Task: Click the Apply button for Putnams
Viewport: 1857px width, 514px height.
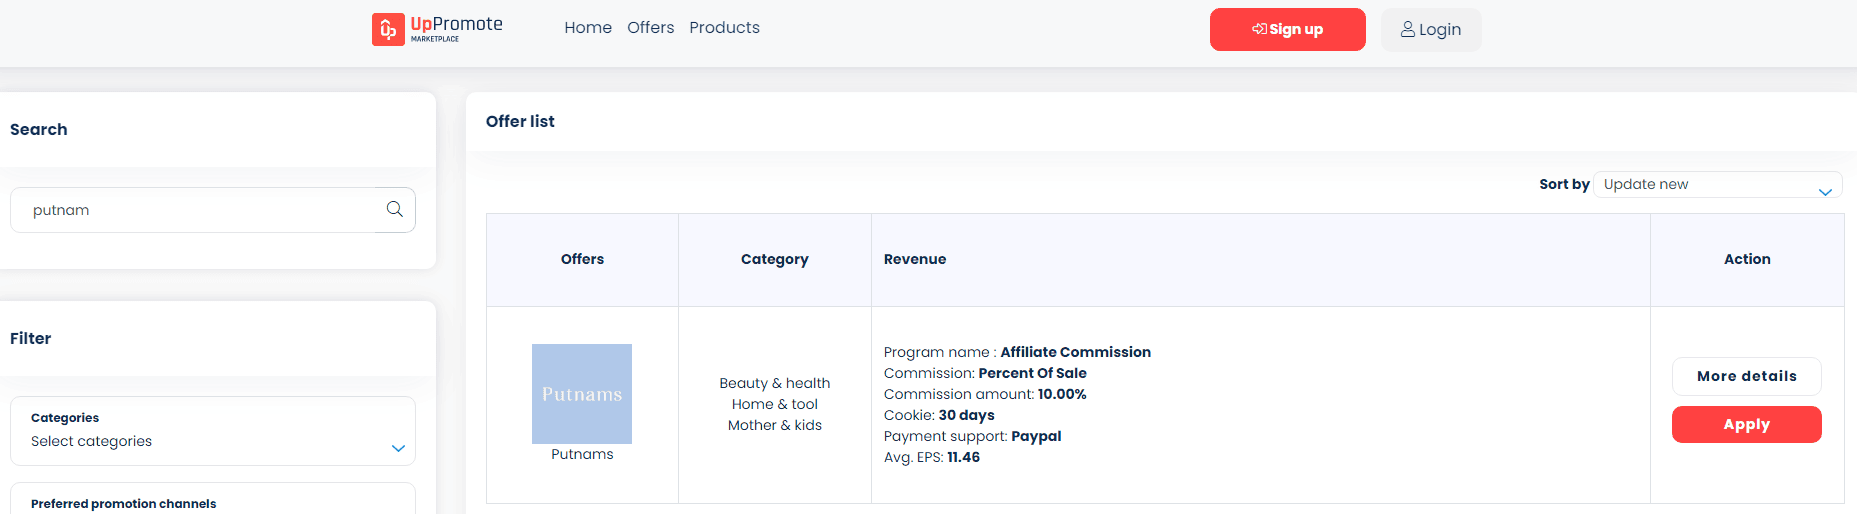Action: (x=1747, y=424)
